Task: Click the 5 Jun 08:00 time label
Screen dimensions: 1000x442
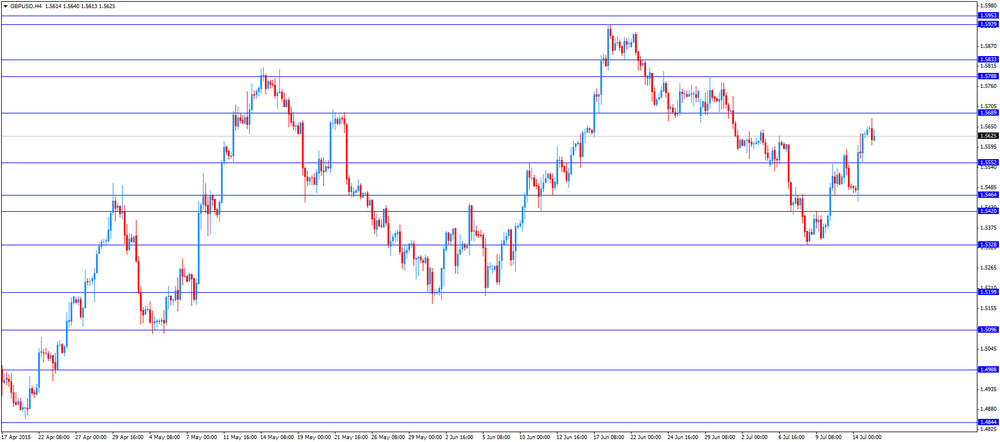Action: 497,438
